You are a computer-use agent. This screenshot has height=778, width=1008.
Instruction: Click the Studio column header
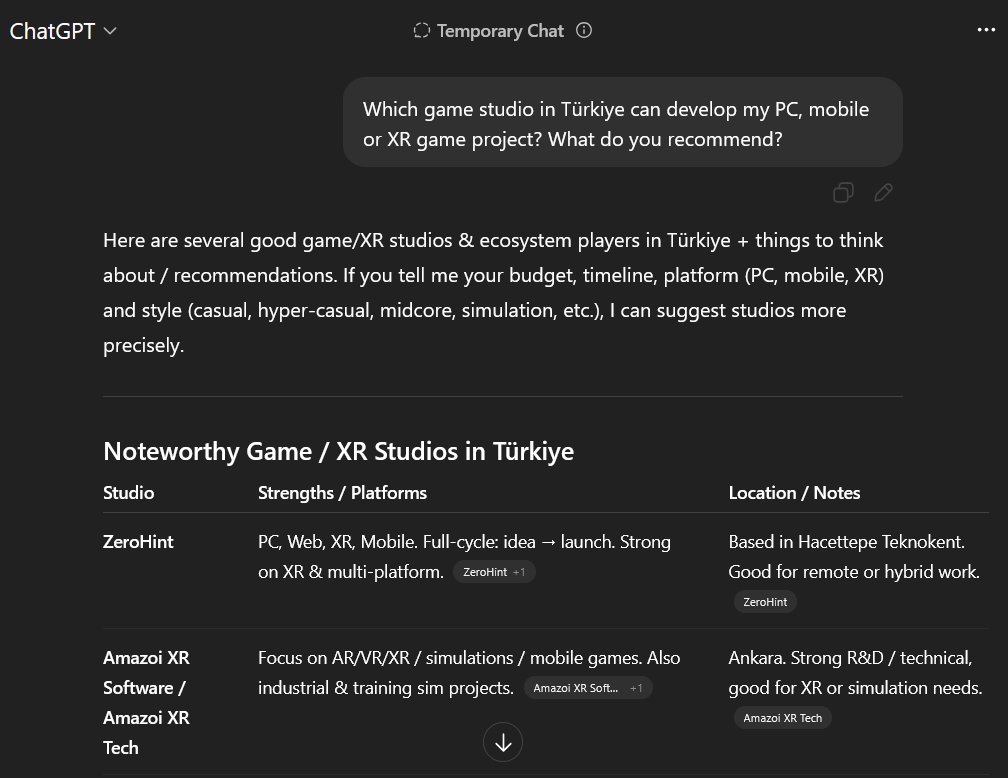129,493
